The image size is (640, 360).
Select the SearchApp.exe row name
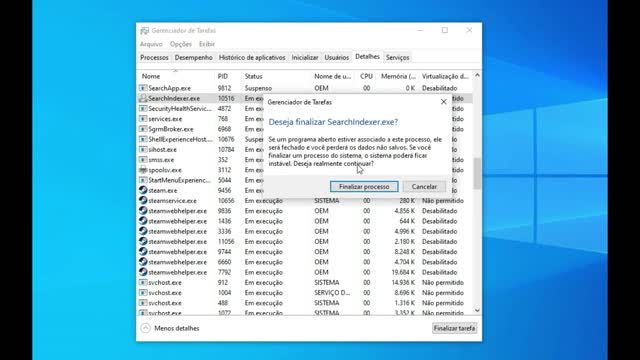click(x=169, y=88)
